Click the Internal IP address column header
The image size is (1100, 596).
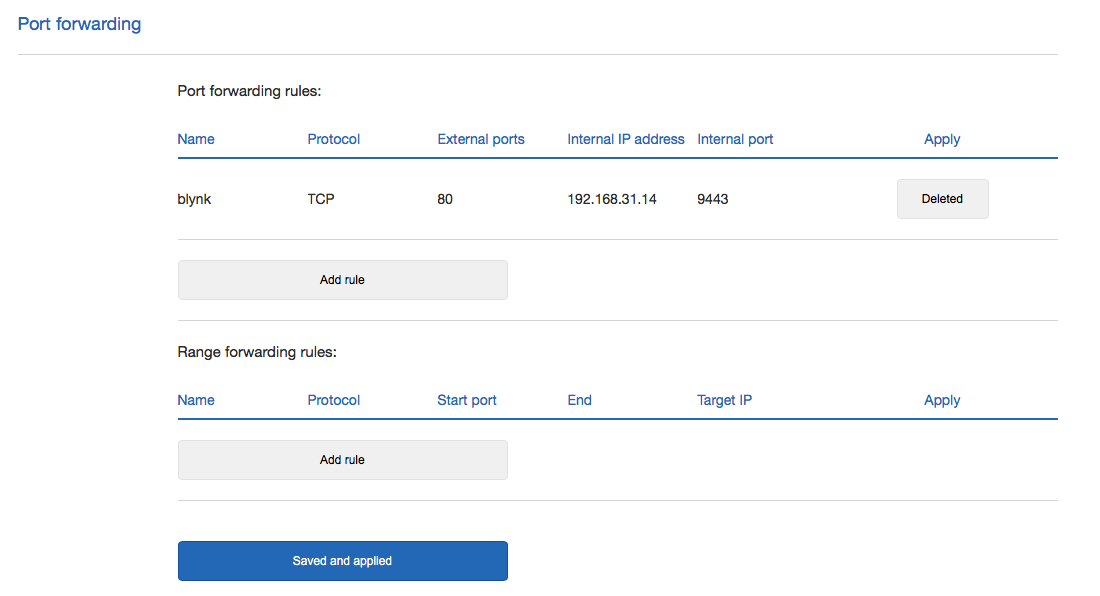626,139
